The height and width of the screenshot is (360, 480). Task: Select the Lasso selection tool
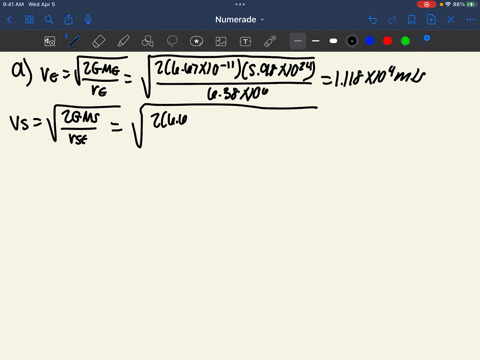tap(172, 41)
